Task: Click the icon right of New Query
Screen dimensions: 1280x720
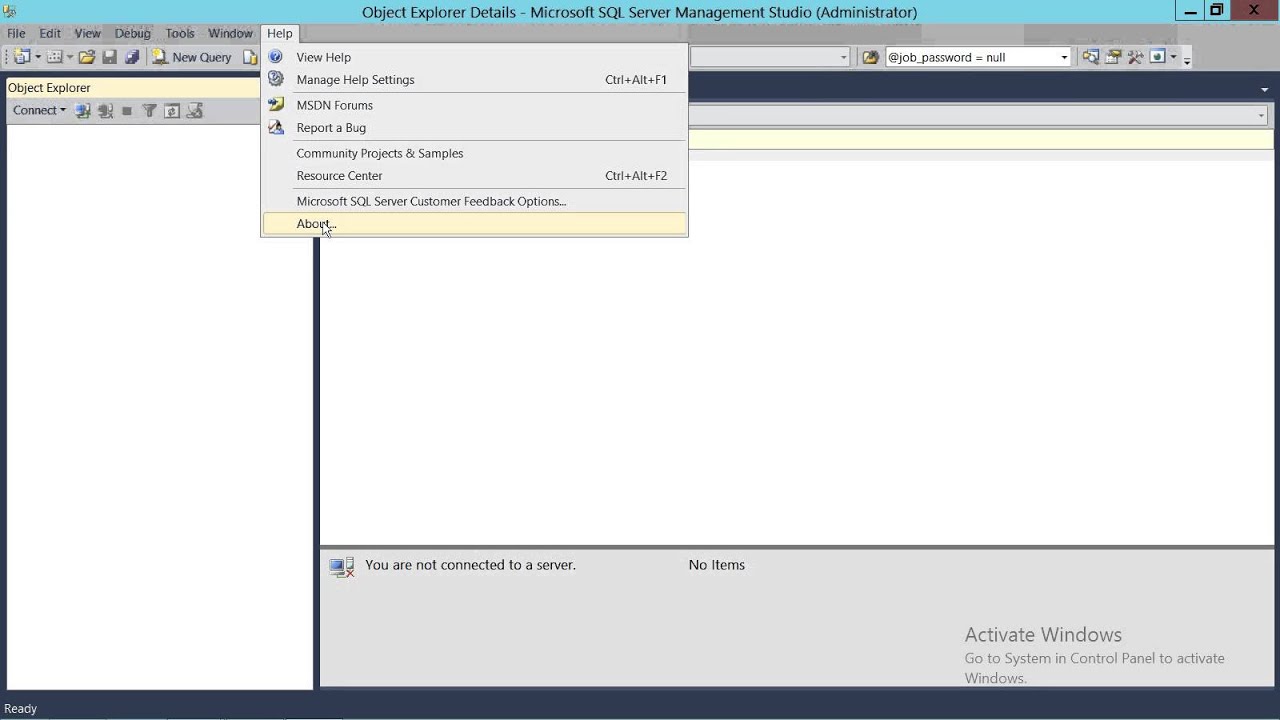Action: (251, 57)
